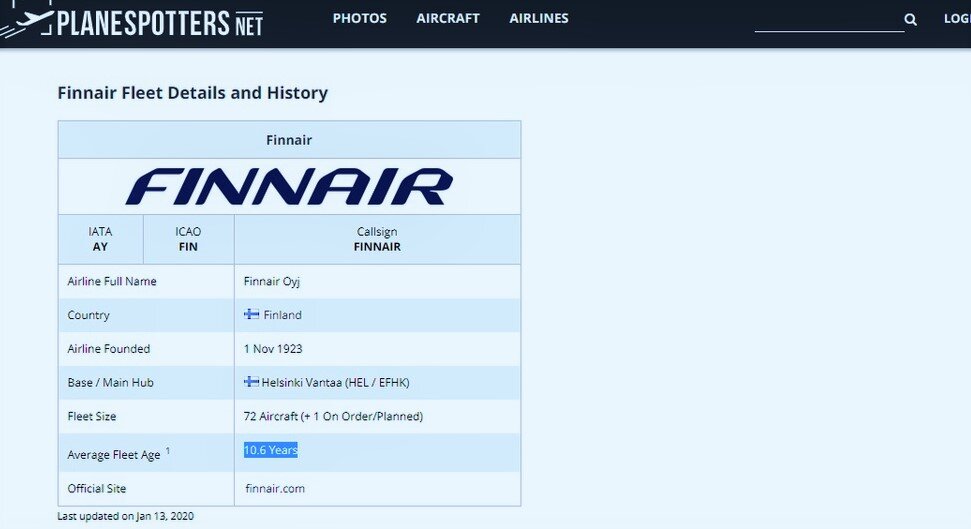Screen dimensions: 971x529
Task: Click the IATA code AY cell
Action: point(100,239)
